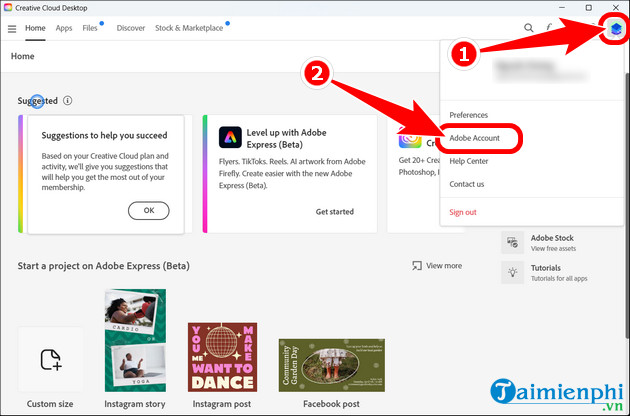Screen dimensions: 630x416
Task: Open the hamburger menu icon
Action: [x=12, y=29]
